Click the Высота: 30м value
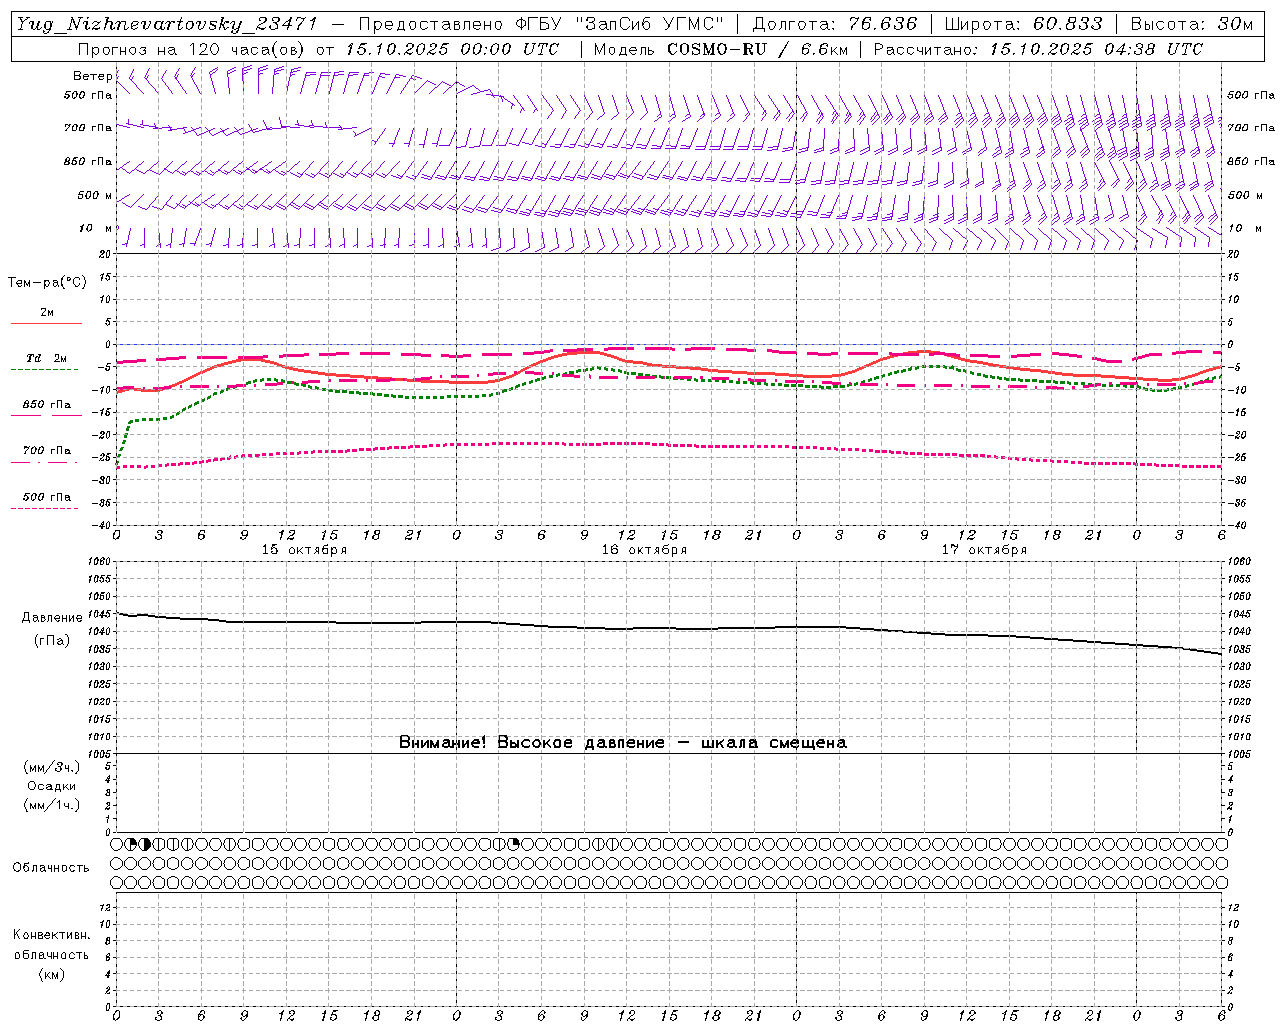This screenshot has width=1280, height=1024. pos(1192,24)
